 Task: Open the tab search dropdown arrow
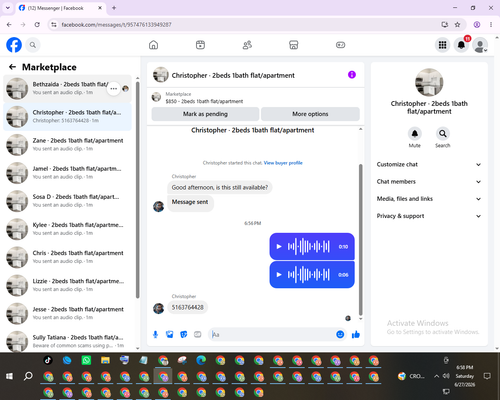click(x=8, y=8)
